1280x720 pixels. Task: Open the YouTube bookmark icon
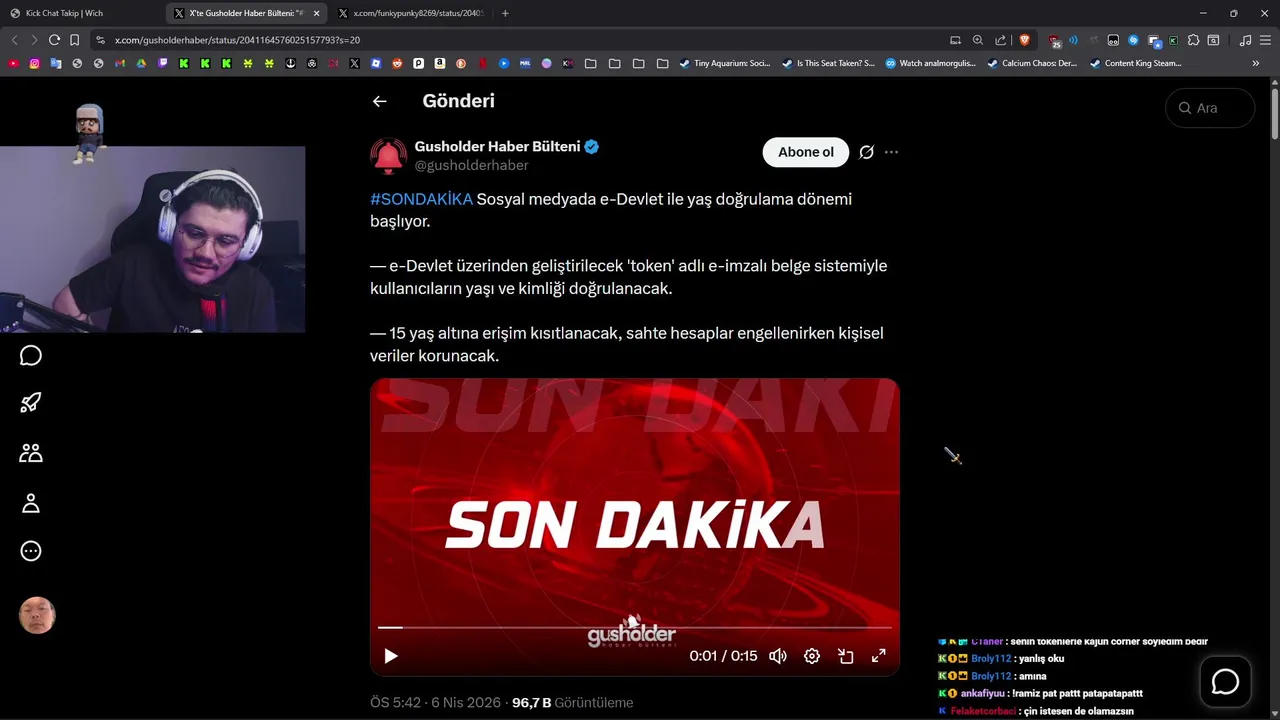pos(13,63)
